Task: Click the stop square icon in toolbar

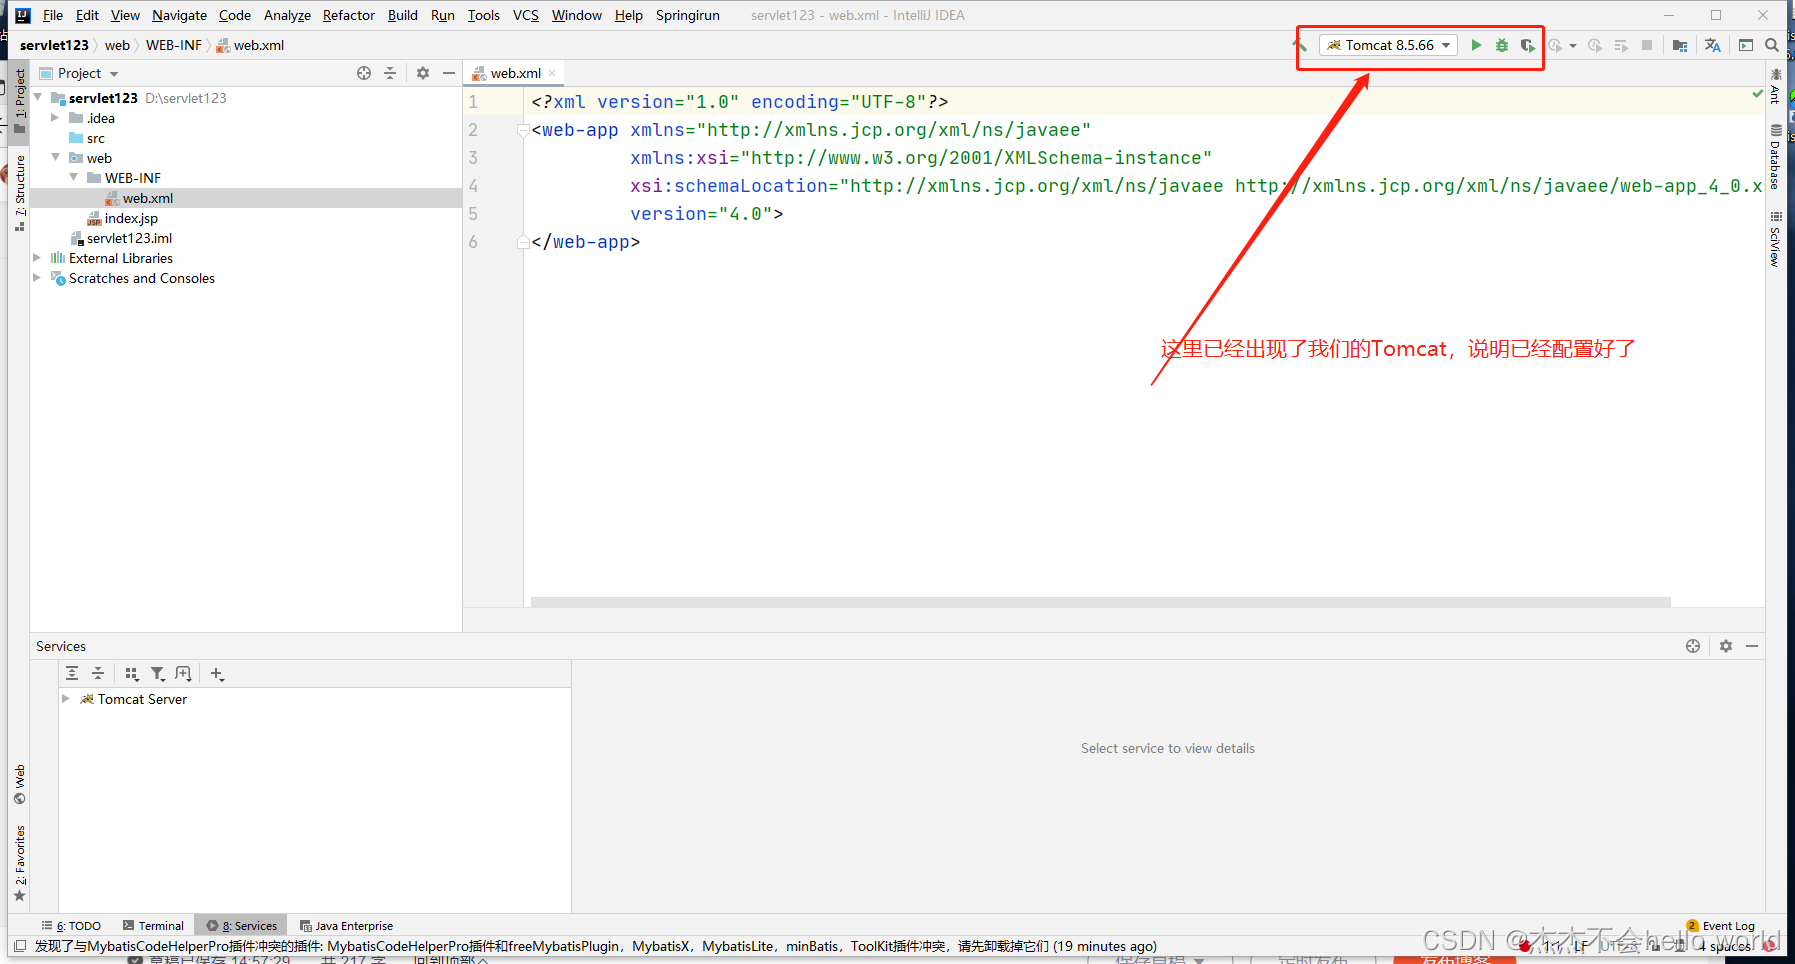Action: (1647, 45)
